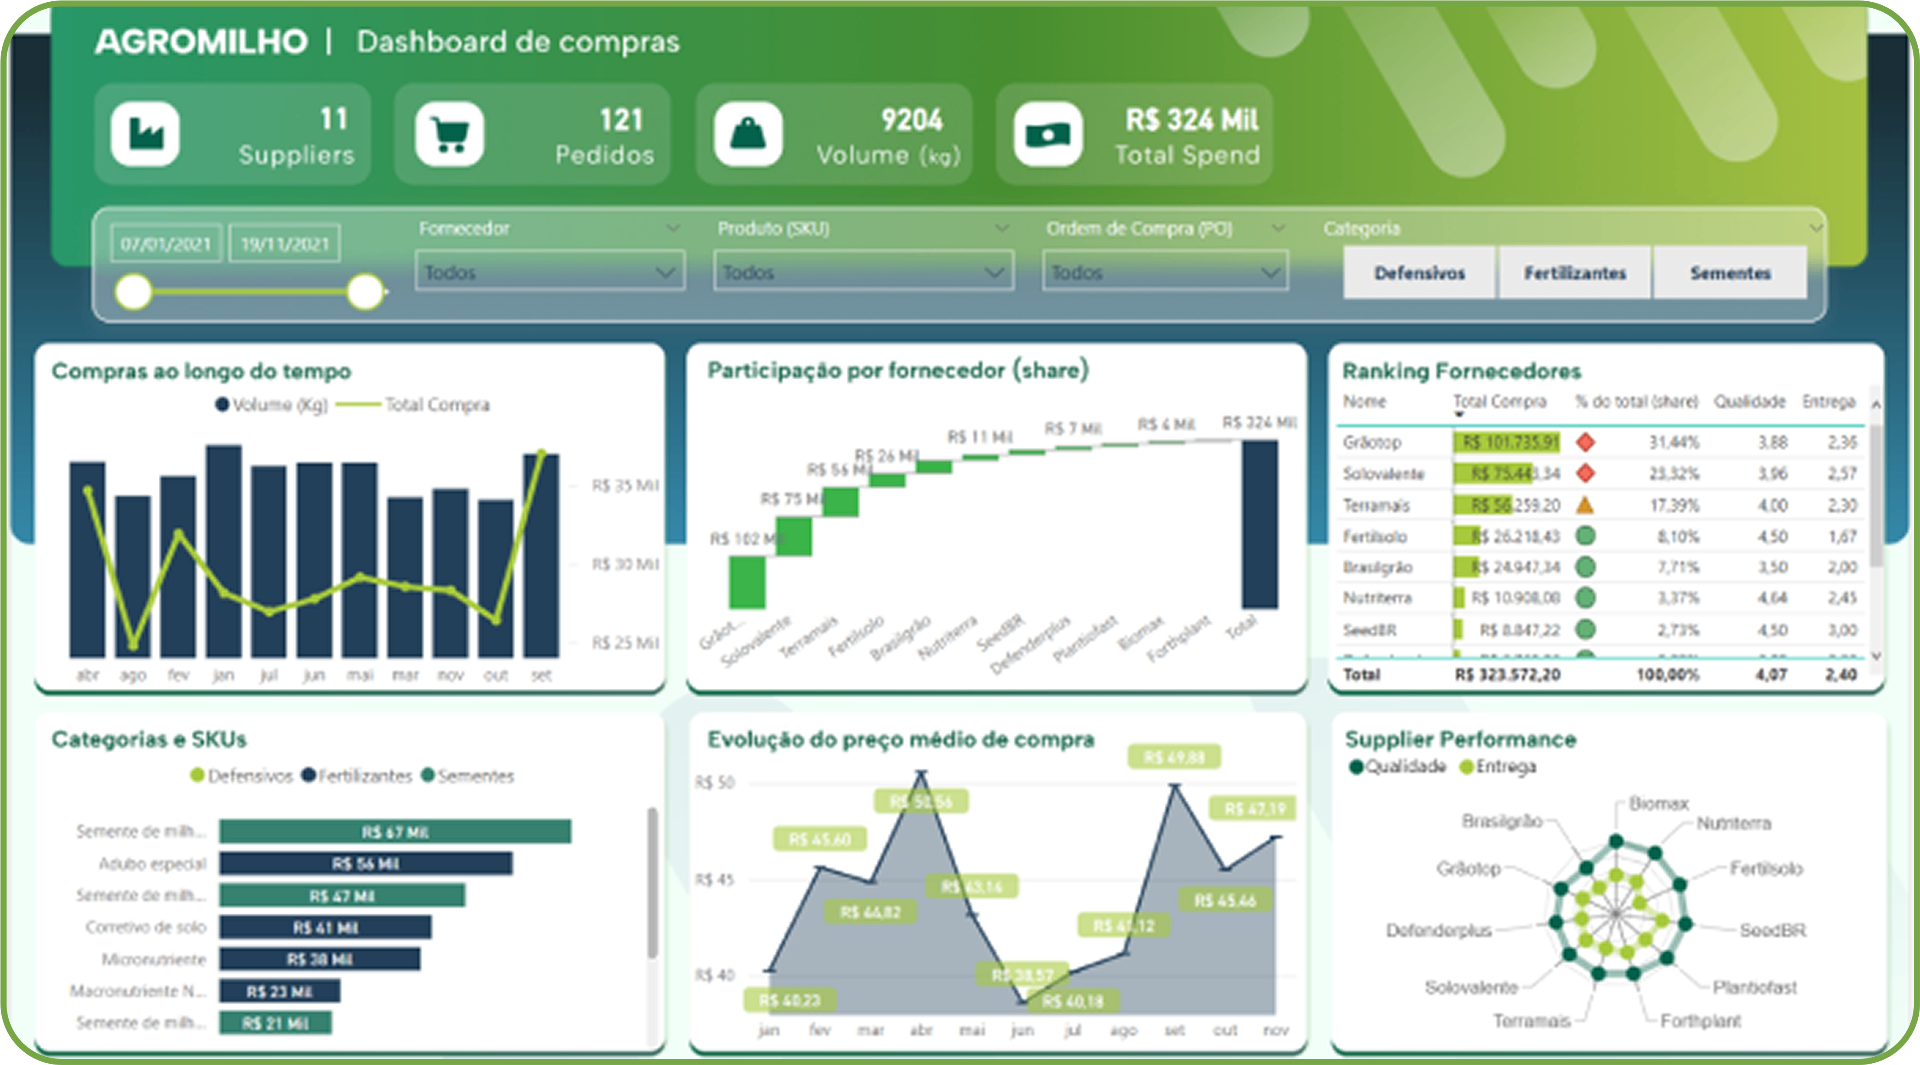Collapse the Categoria slicer header chevron
The image size is (1920, 1065).
coord(1815,229)
